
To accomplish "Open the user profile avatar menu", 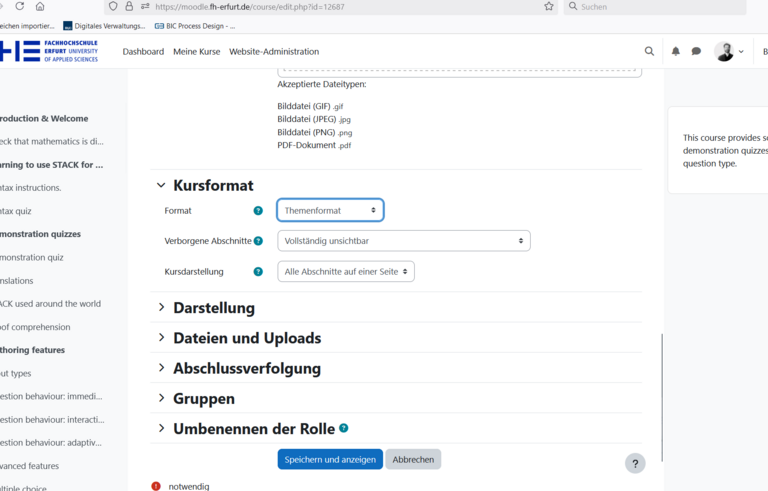I will point(726,52).
